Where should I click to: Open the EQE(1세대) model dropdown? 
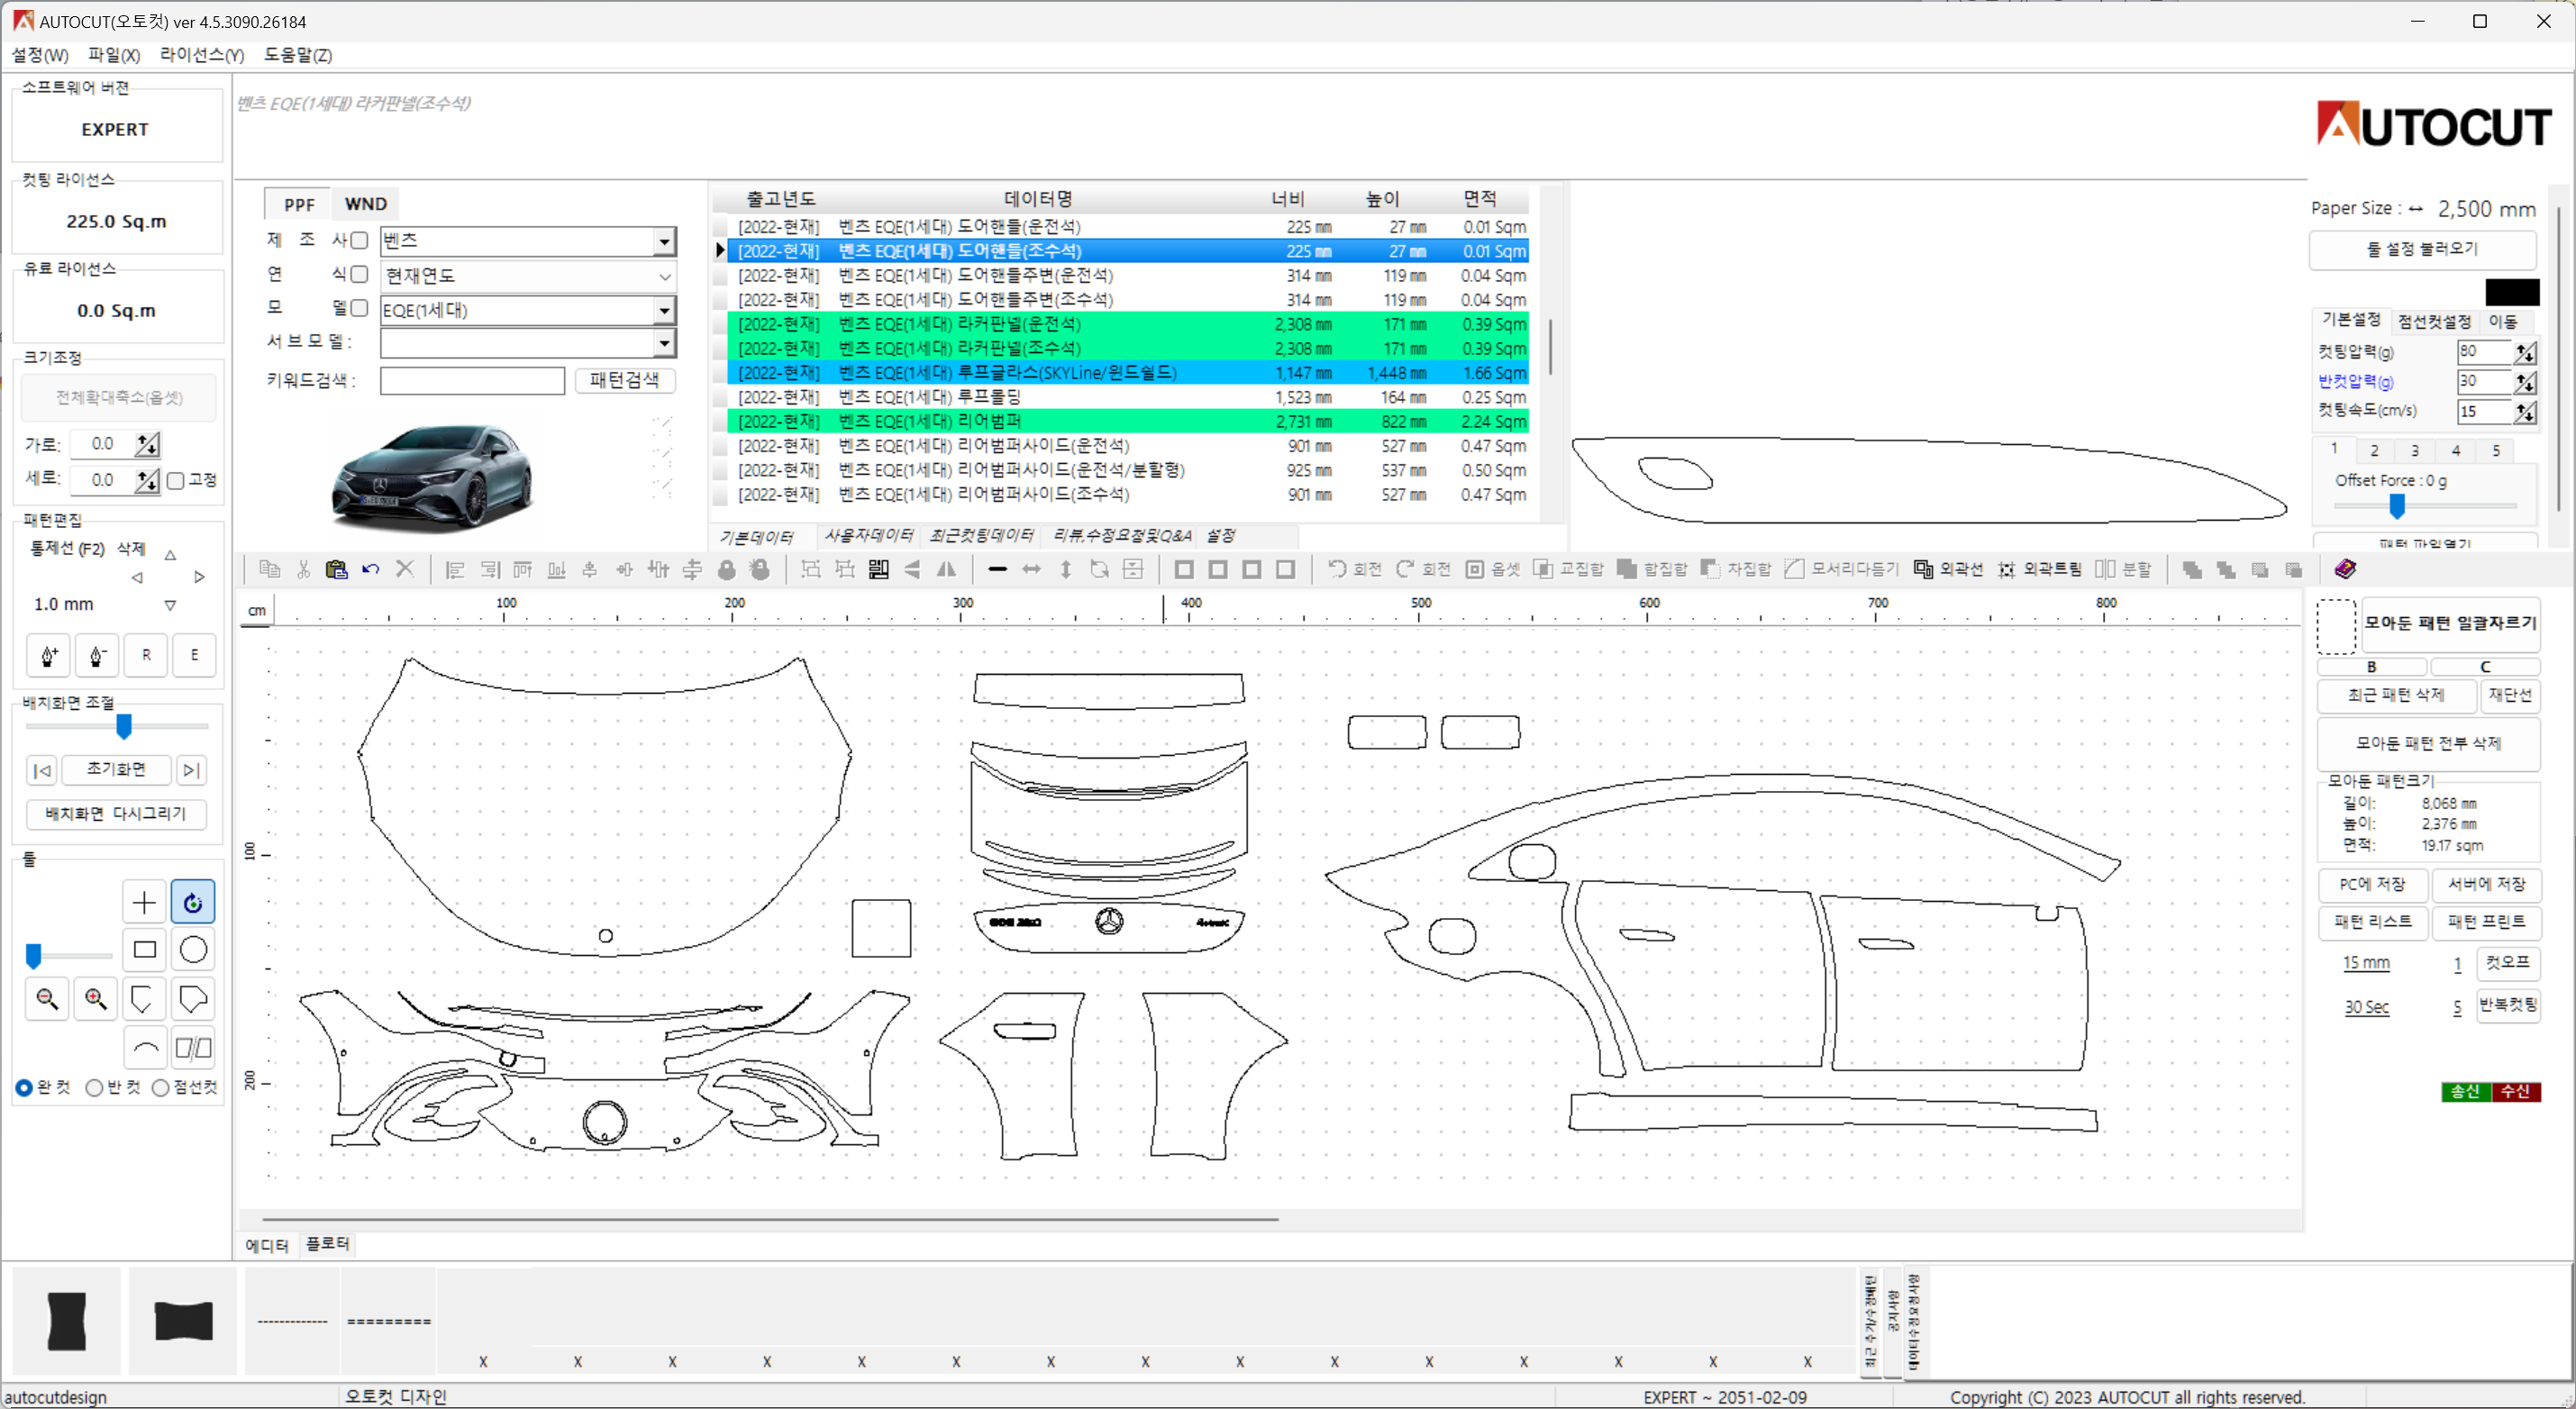[x=664, y=311]
